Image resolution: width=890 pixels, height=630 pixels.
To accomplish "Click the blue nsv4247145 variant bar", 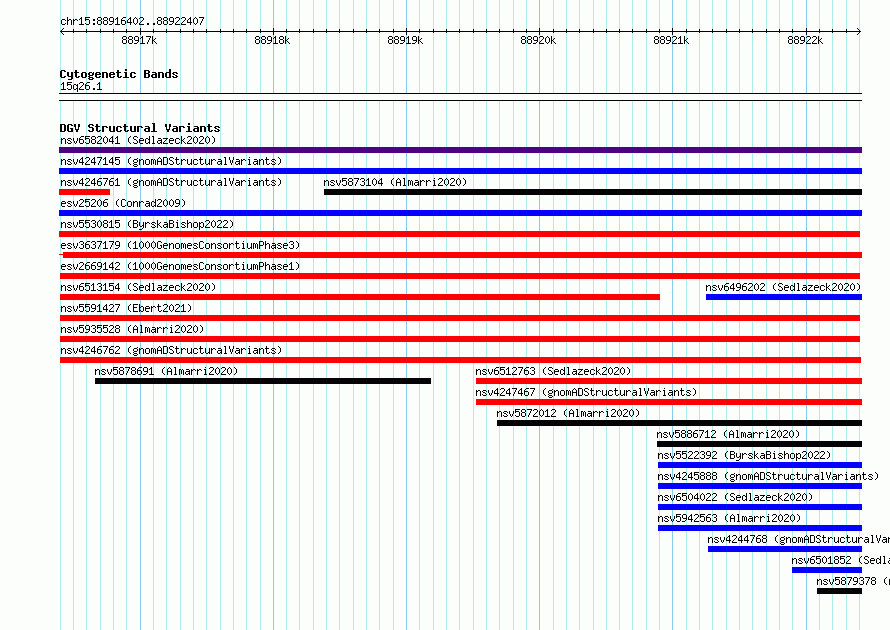I will [x=460, y=171].
